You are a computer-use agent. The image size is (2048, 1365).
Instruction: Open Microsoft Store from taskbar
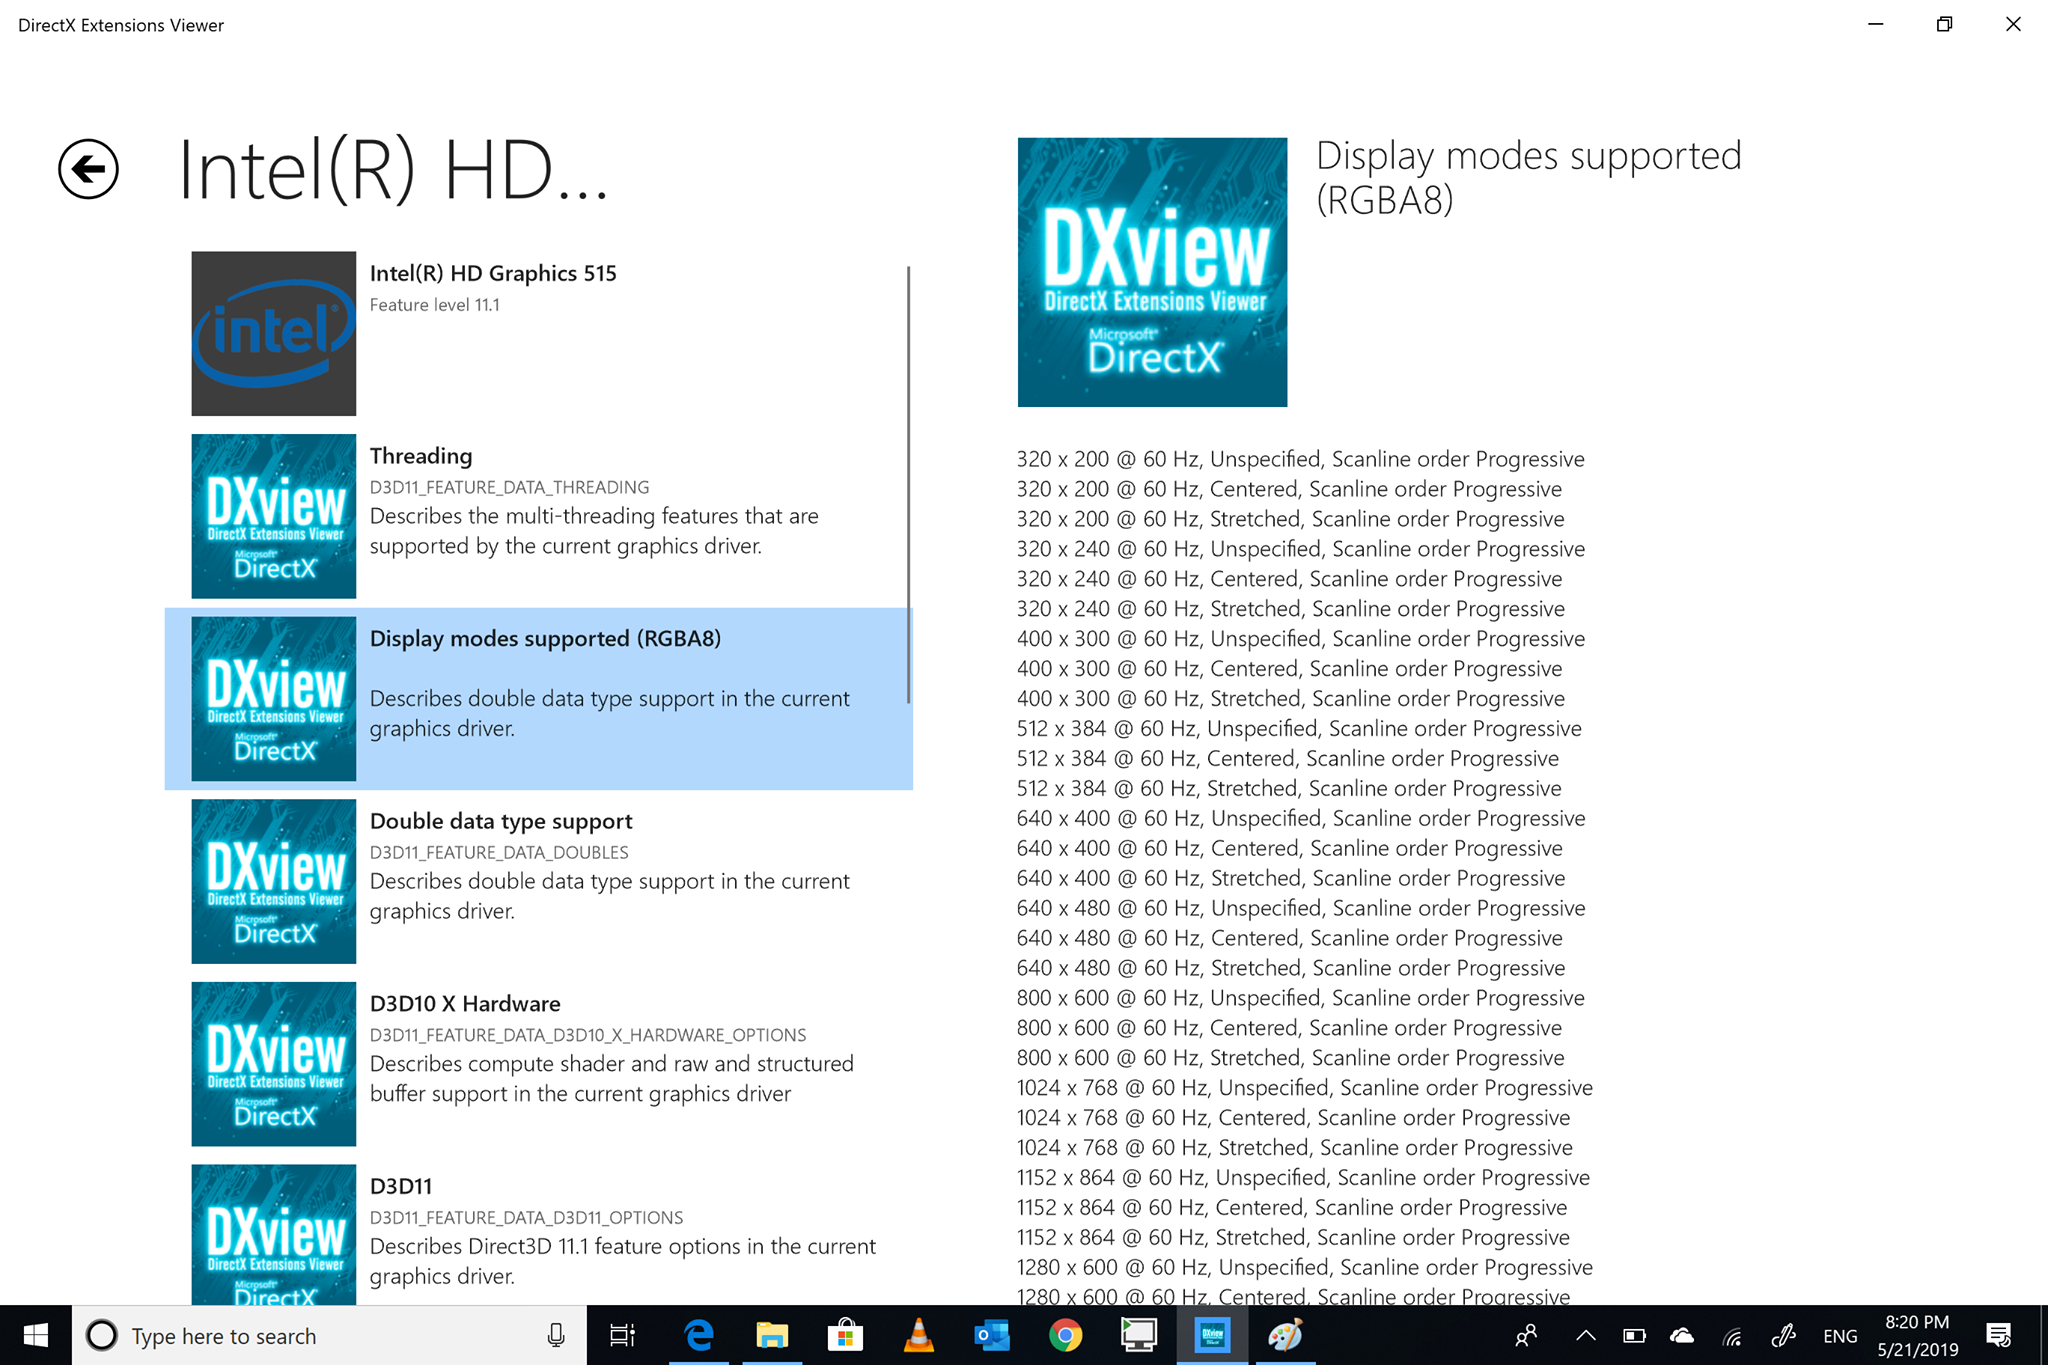(x=845, y=1335)
